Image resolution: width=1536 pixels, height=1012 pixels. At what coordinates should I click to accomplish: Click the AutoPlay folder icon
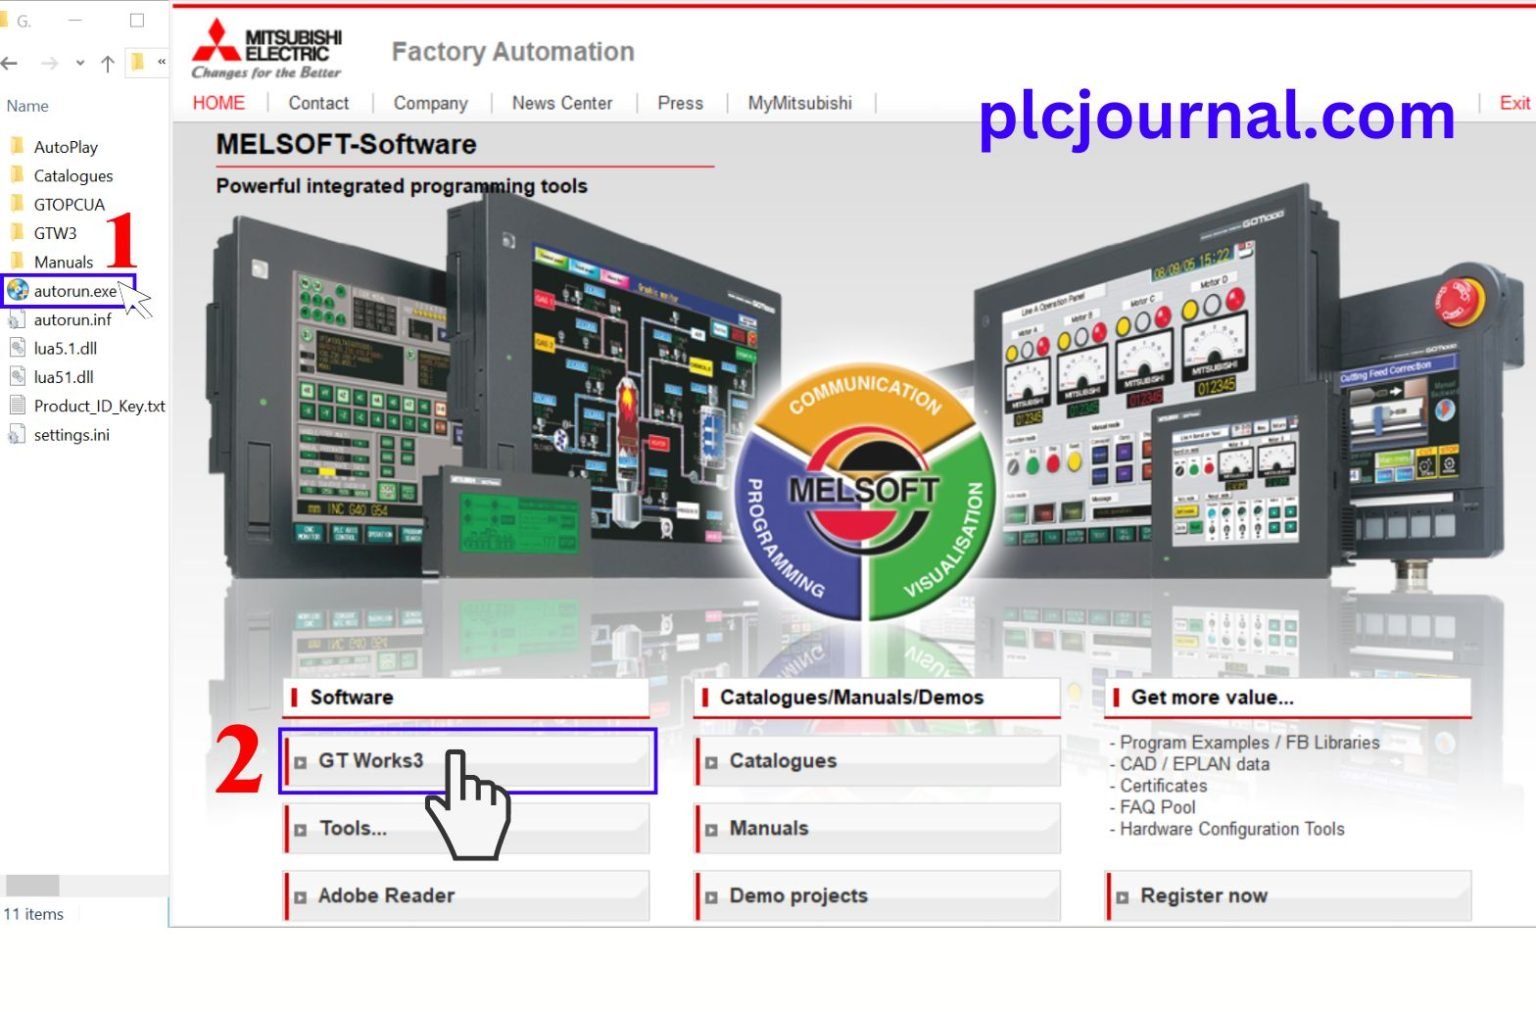[x=17, y=147]
